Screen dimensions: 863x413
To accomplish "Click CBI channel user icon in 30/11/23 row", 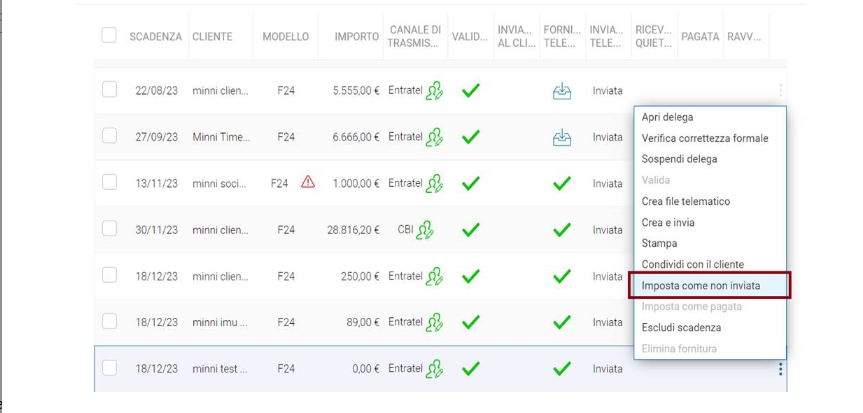I will (x=425, y=230).
